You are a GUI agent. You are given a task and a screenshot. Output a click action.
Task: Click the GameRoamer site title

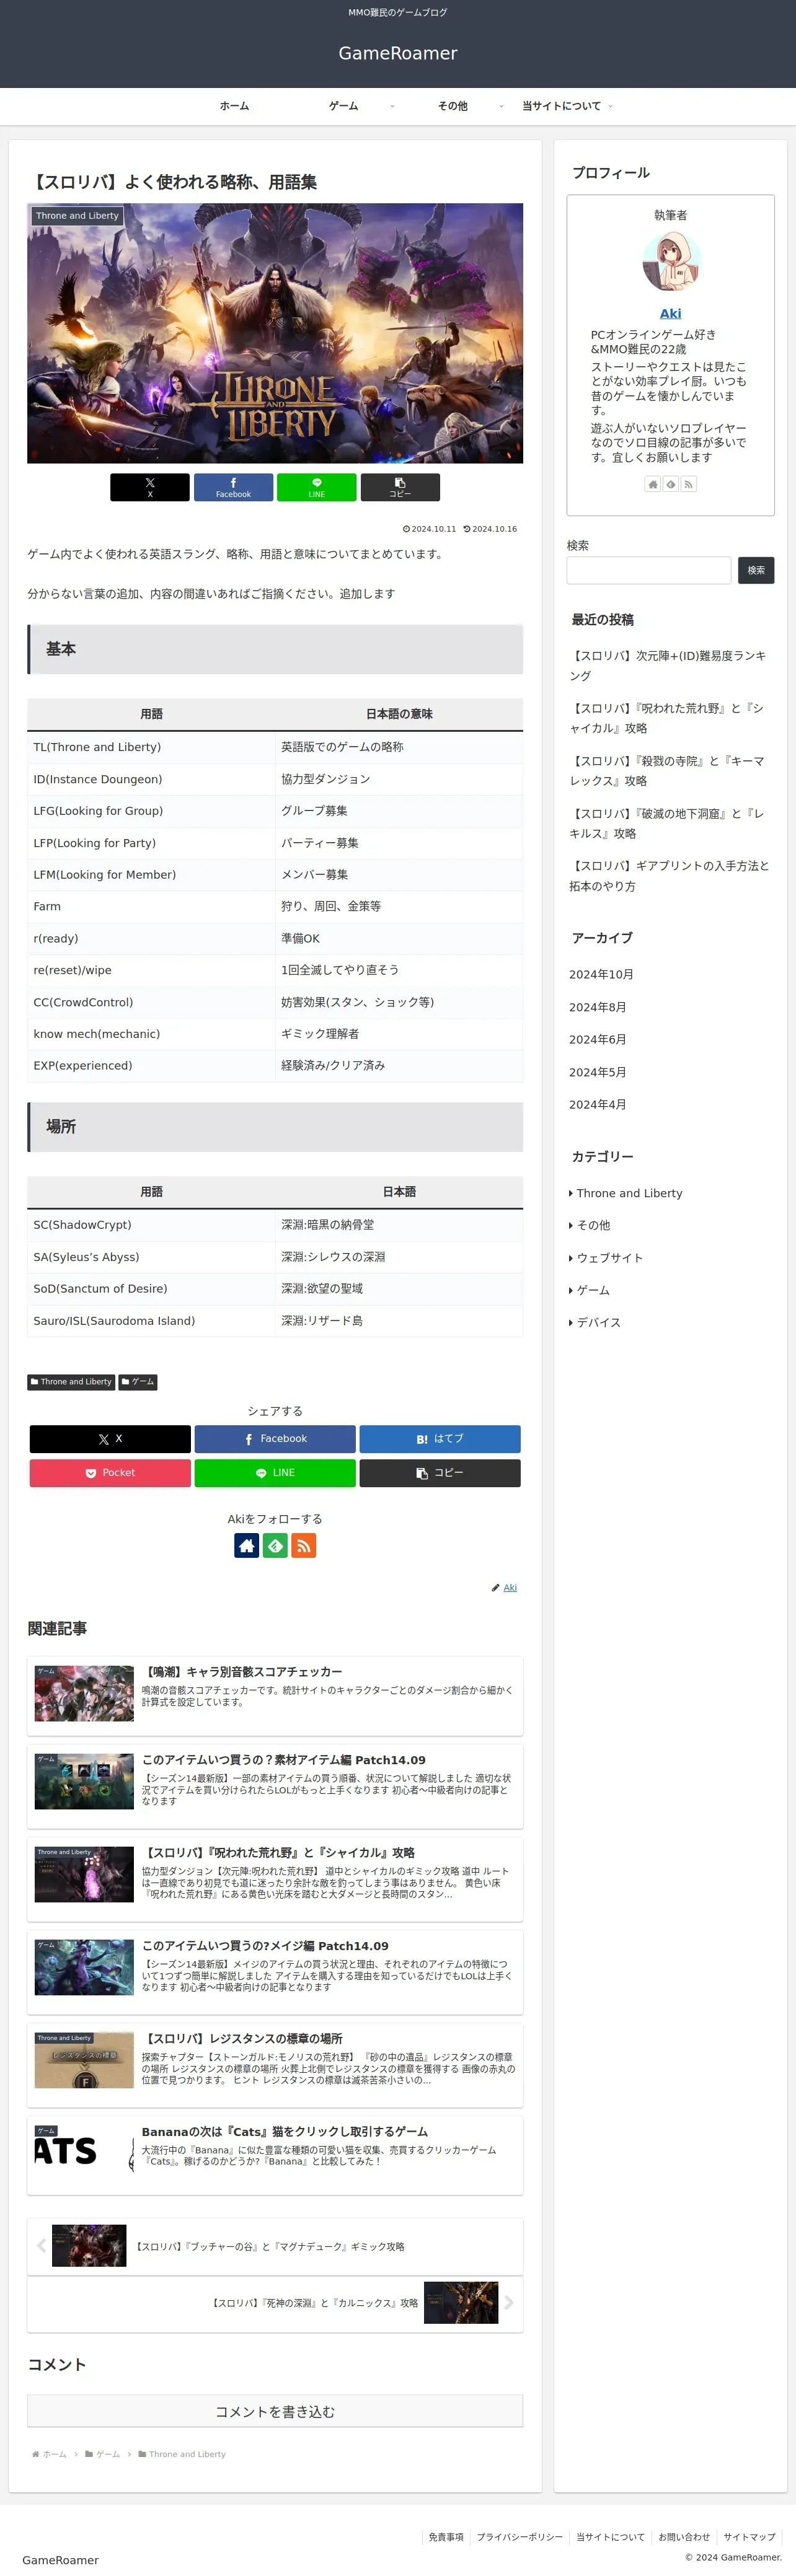[x=398, y=53]
